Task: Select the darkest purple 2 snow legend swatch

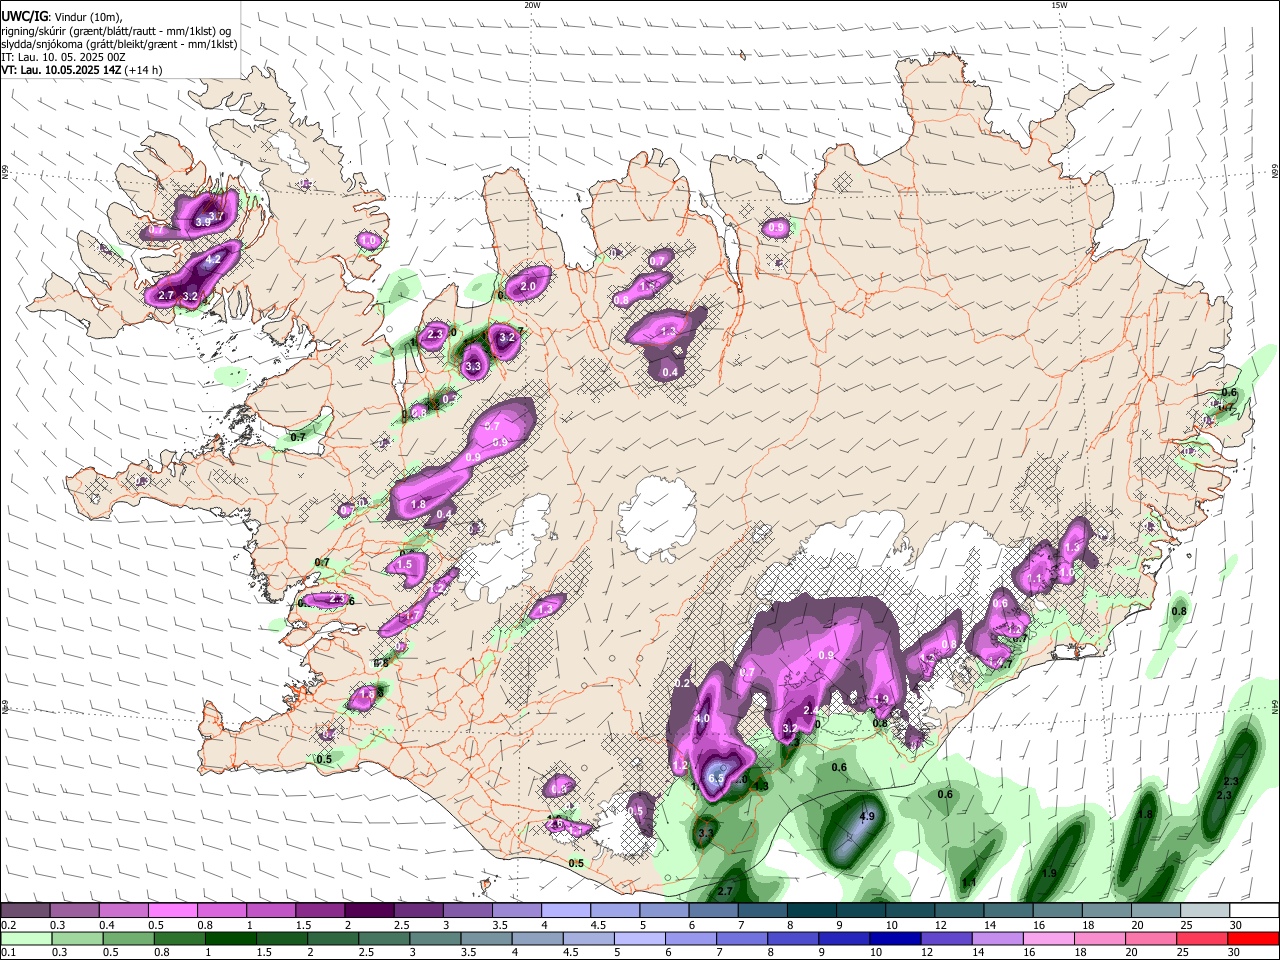Action: click(369, 911)
